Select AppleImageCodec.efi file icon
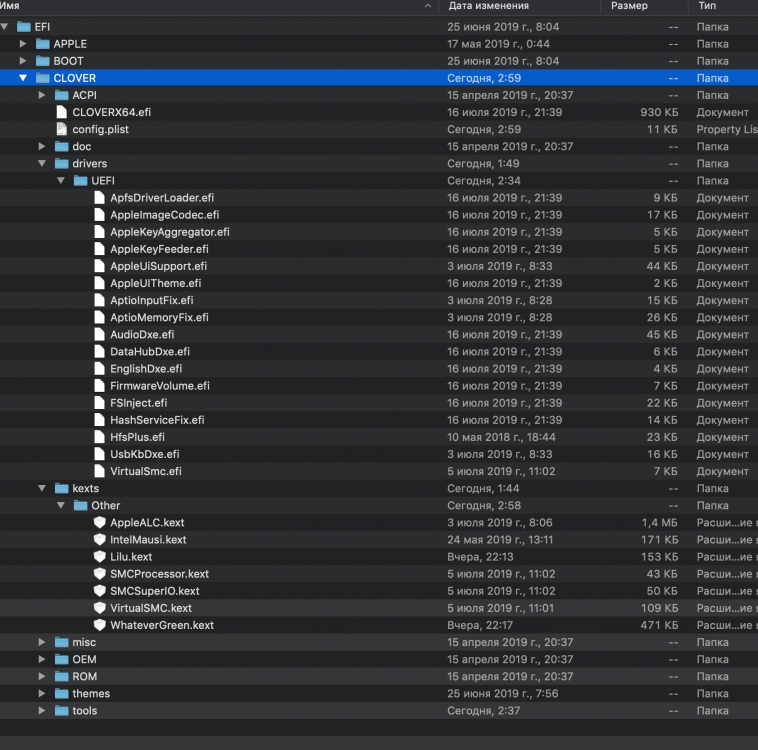Image resolution: width=758 pixels, height=750 pixels. [x=99, y=215]
